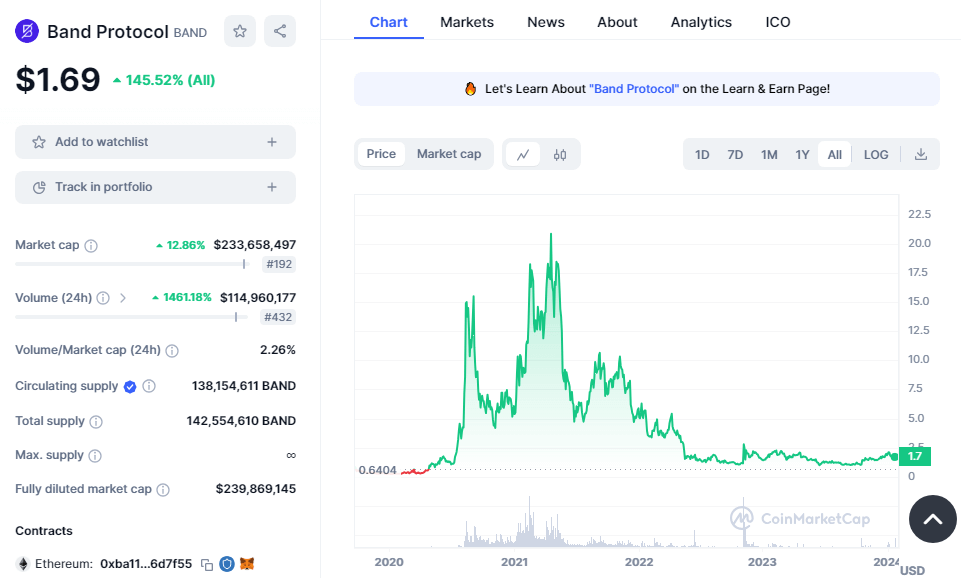Screen dimensions: 961x578
Task: Select the 7D time range
Action: [x=735, y=154]
